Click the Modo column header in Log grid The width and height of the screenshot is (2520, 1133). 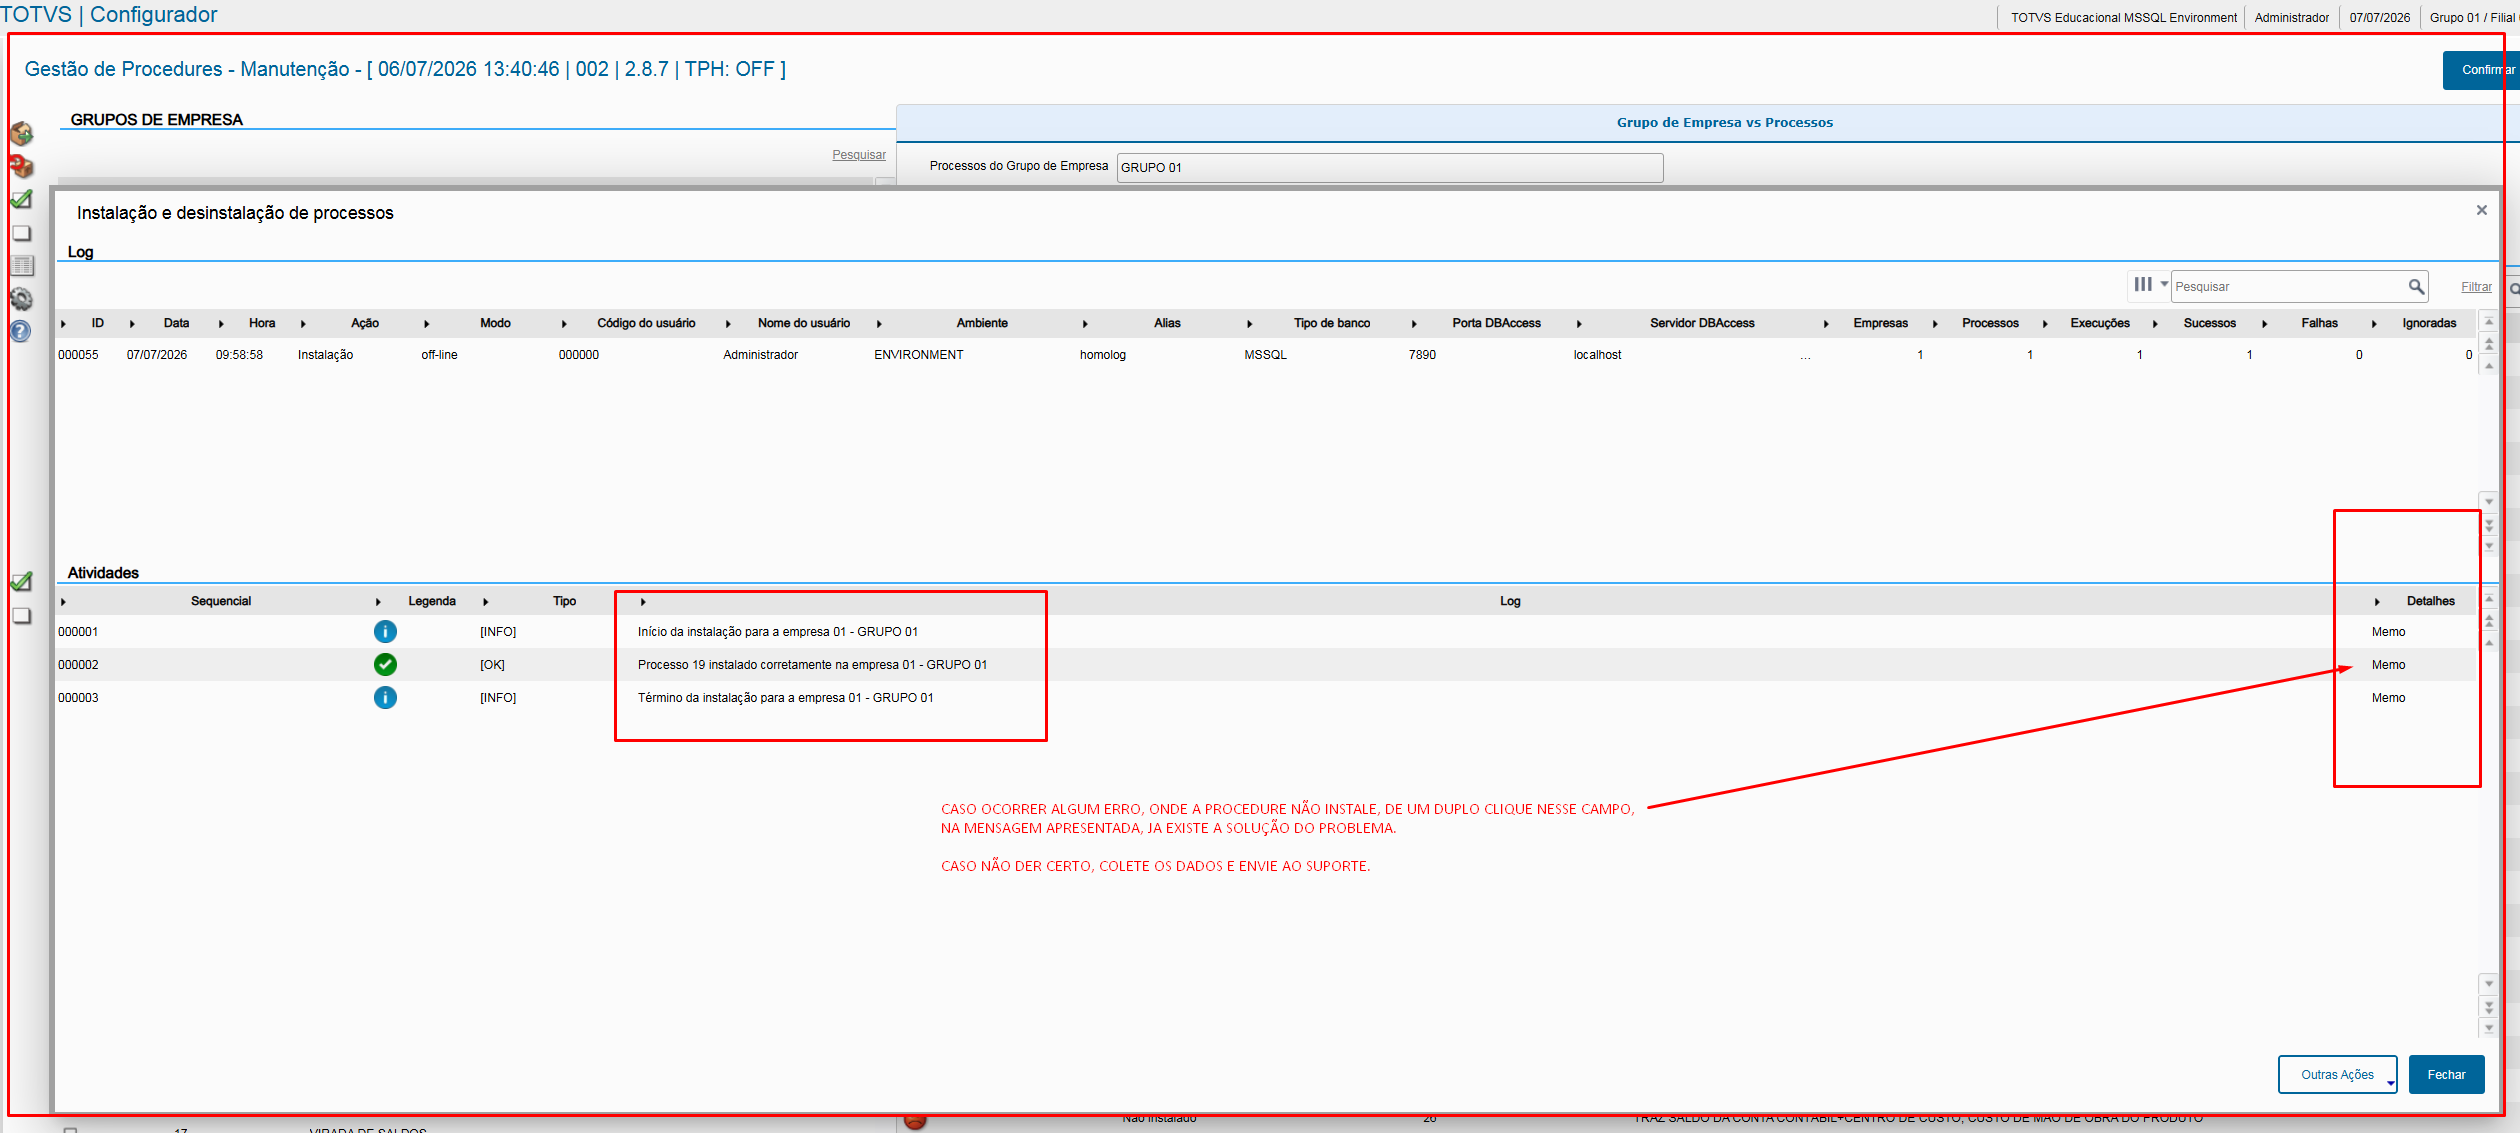495,323
